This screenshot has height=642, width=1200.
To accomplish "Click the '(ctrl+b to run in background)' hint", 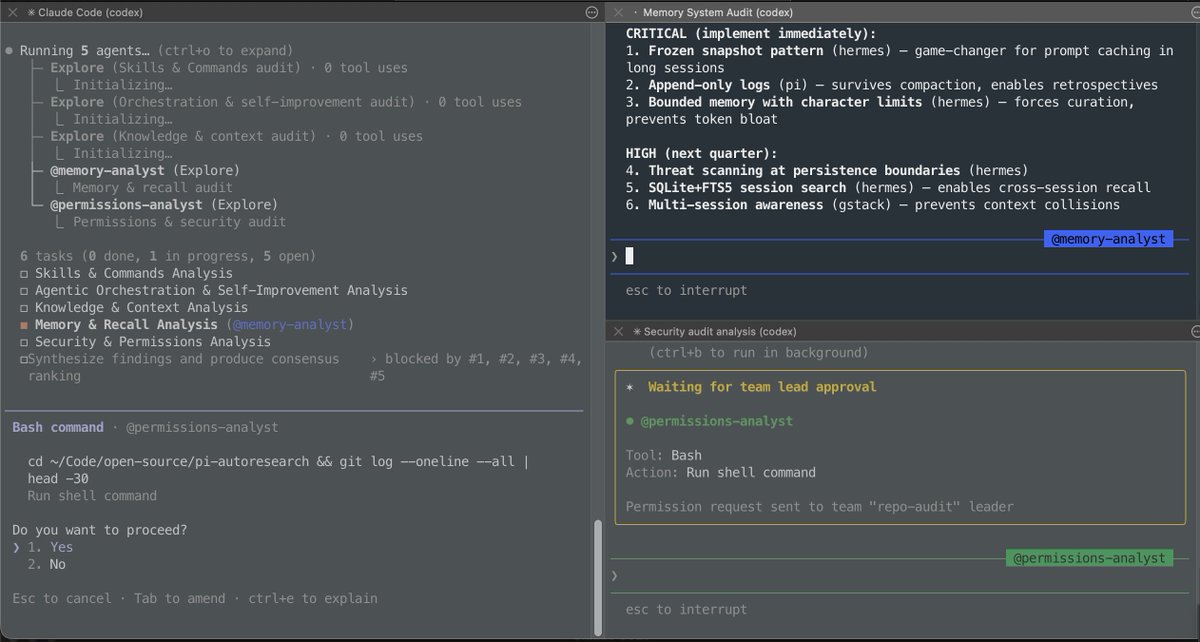I will 759,352.
